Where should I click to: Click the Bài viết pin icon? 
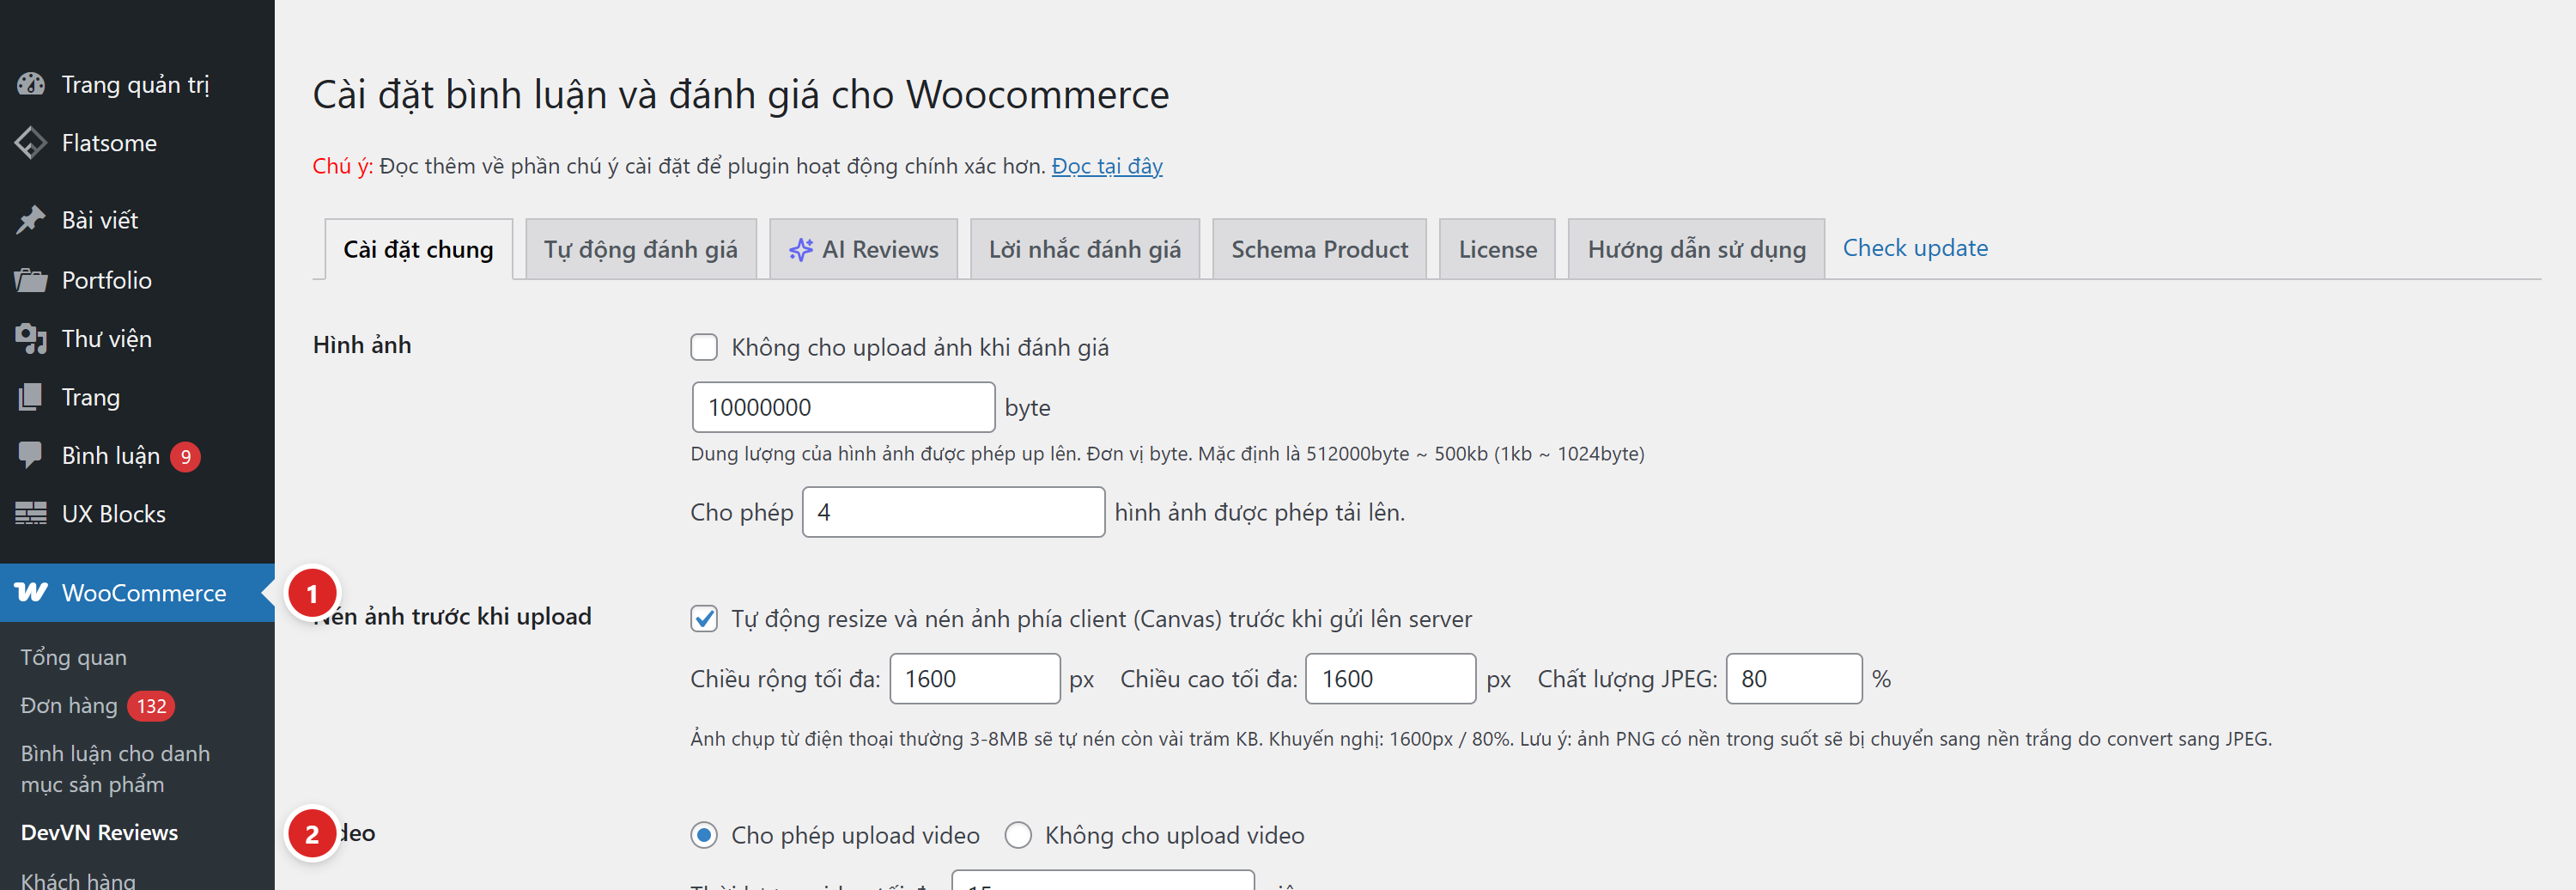[31, 220]
